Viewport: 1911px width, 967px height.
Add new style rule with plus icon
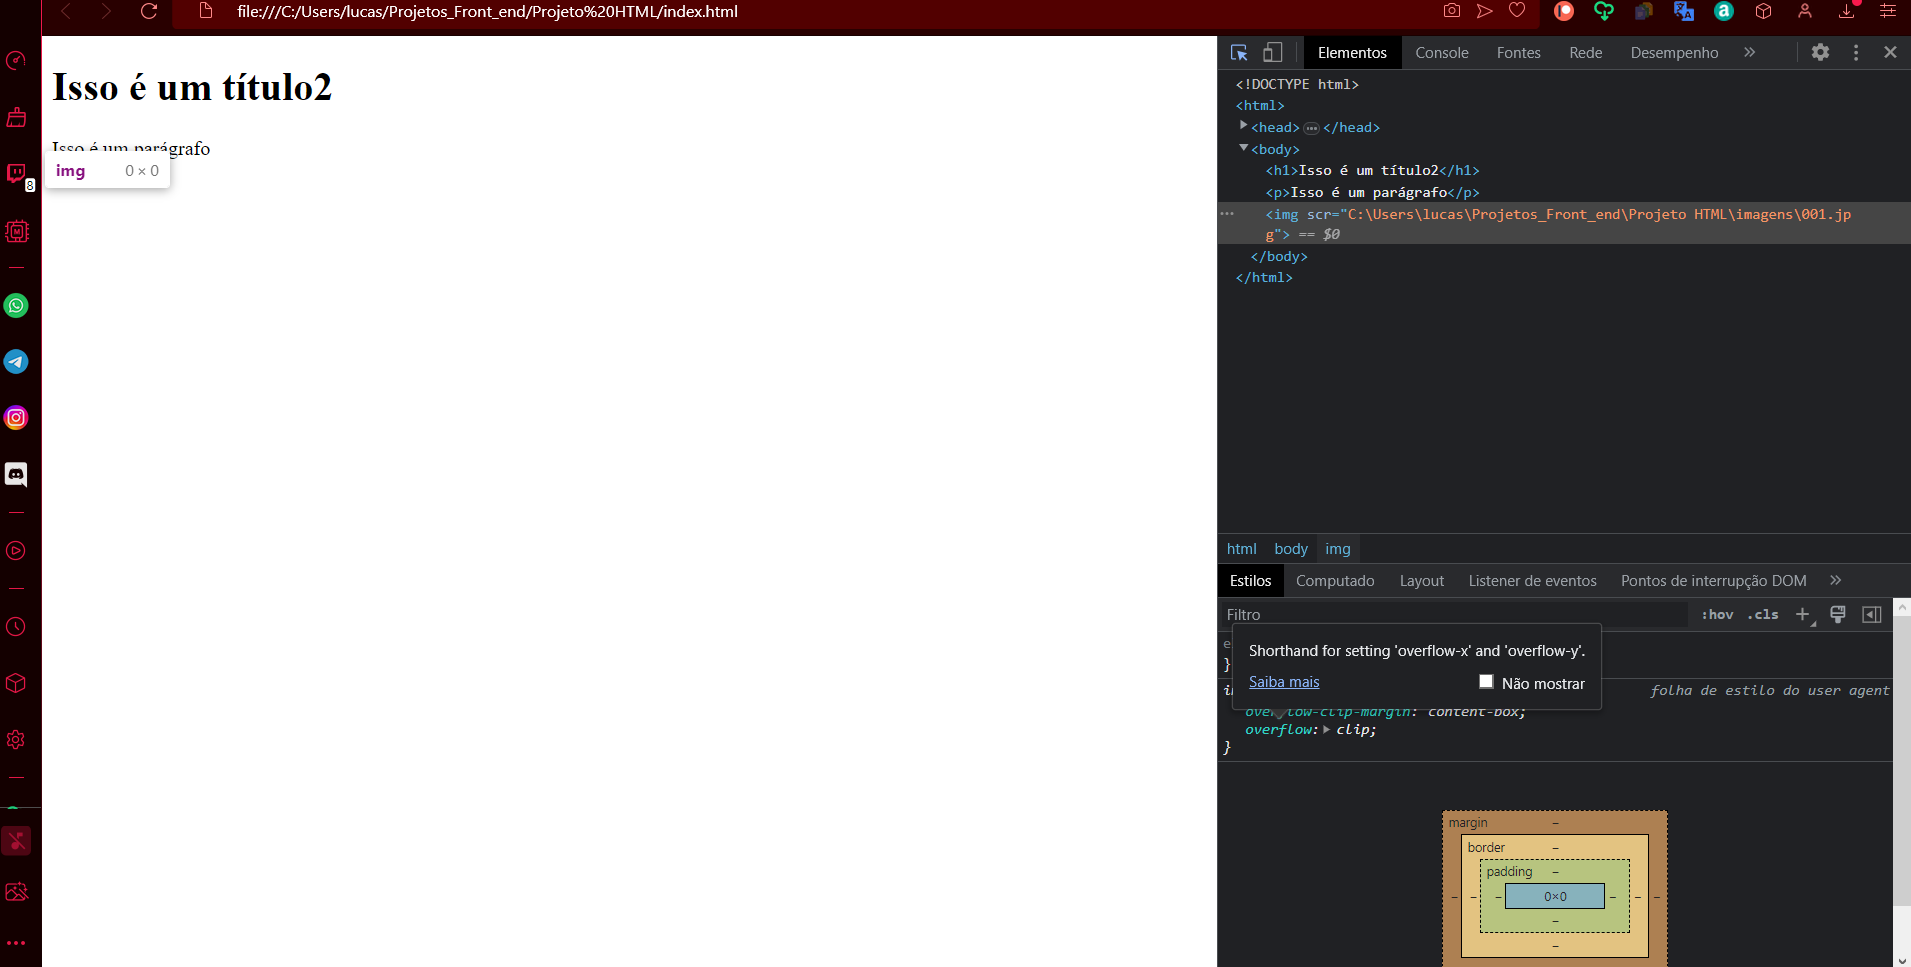[1802, 614]
